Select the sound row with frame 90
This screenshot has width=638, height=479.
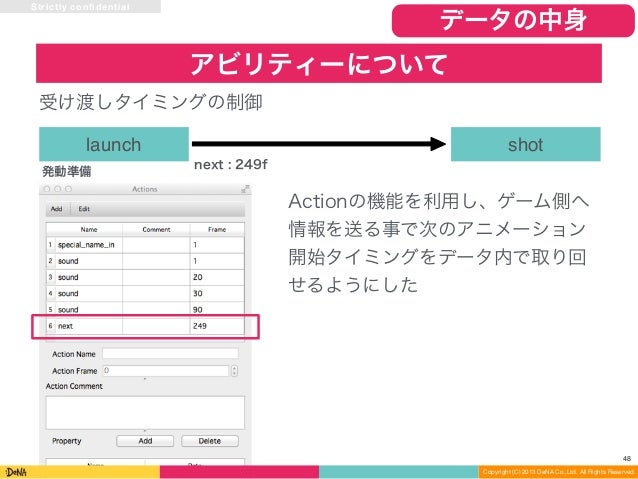pyautogui.click(x=145, y=310)
